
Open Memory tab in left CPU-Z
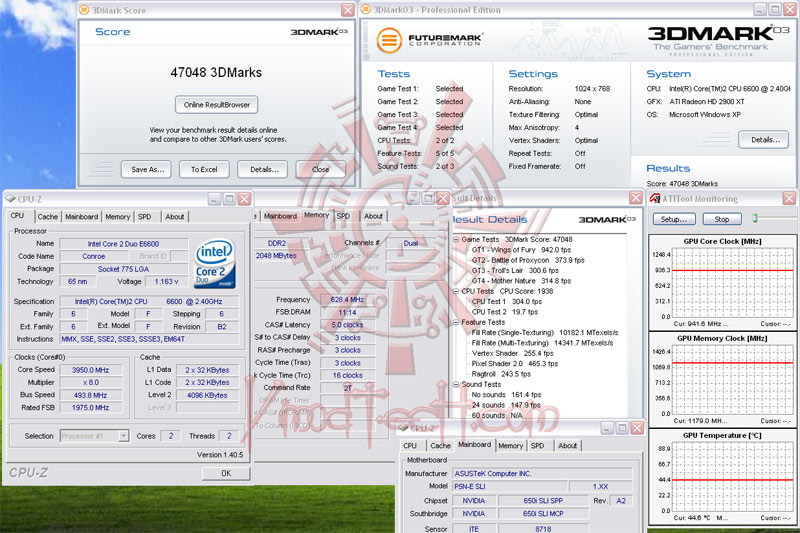pyautogui.click(x=118, y=217)
